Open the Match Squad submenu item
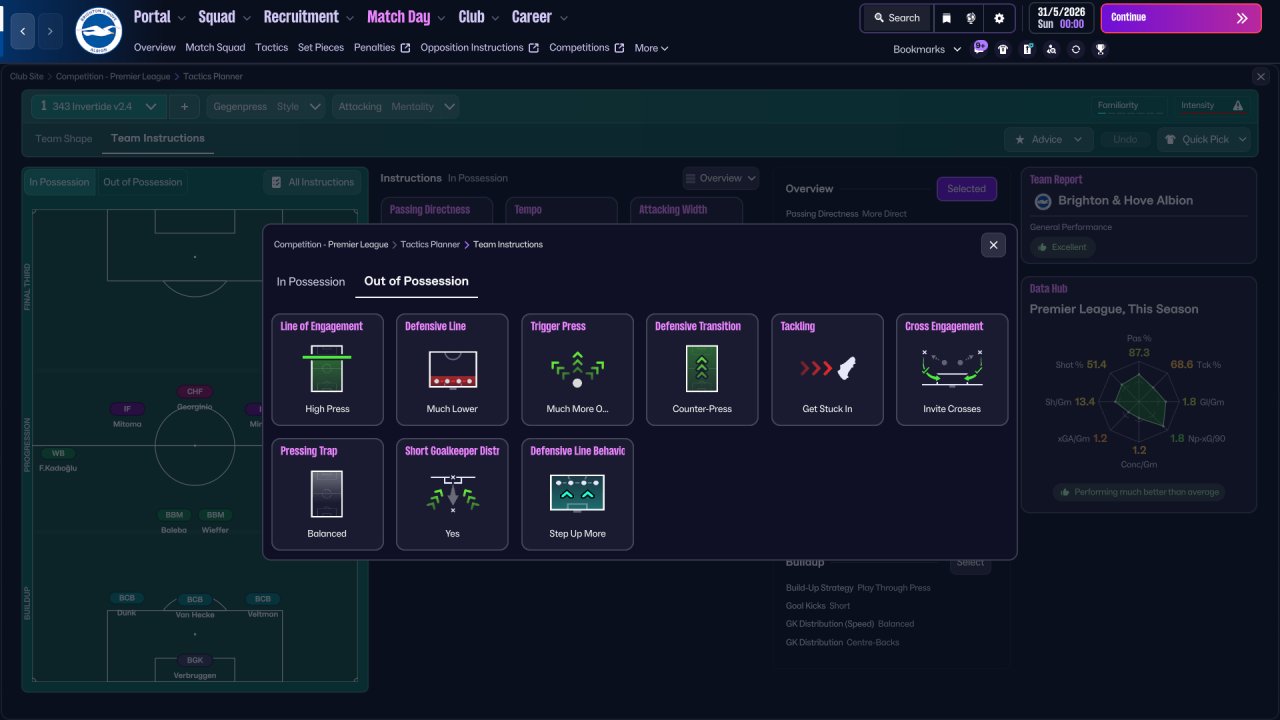 point(215,48)
